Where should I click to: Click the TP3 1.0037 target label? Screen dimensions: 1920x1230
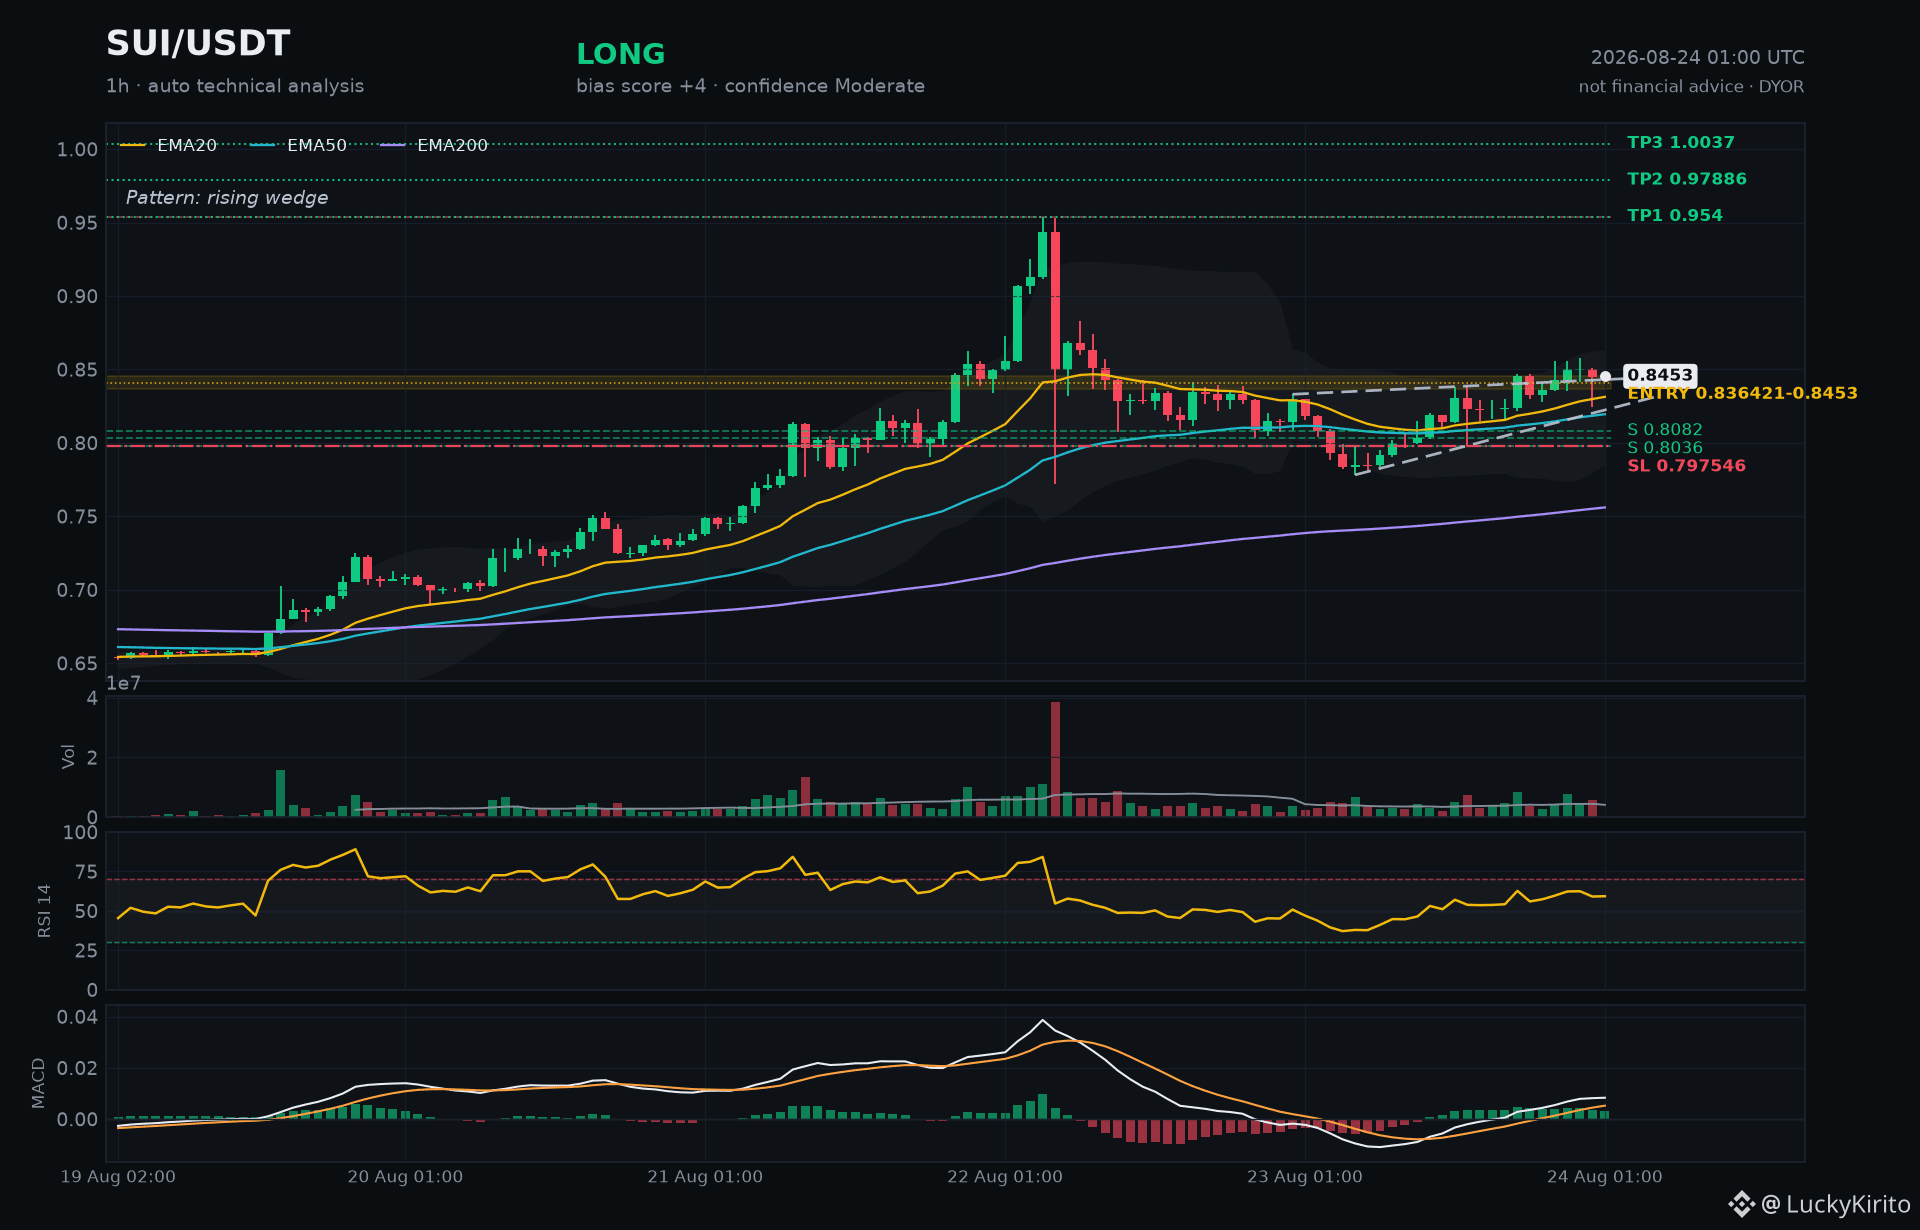[1681, 143]
